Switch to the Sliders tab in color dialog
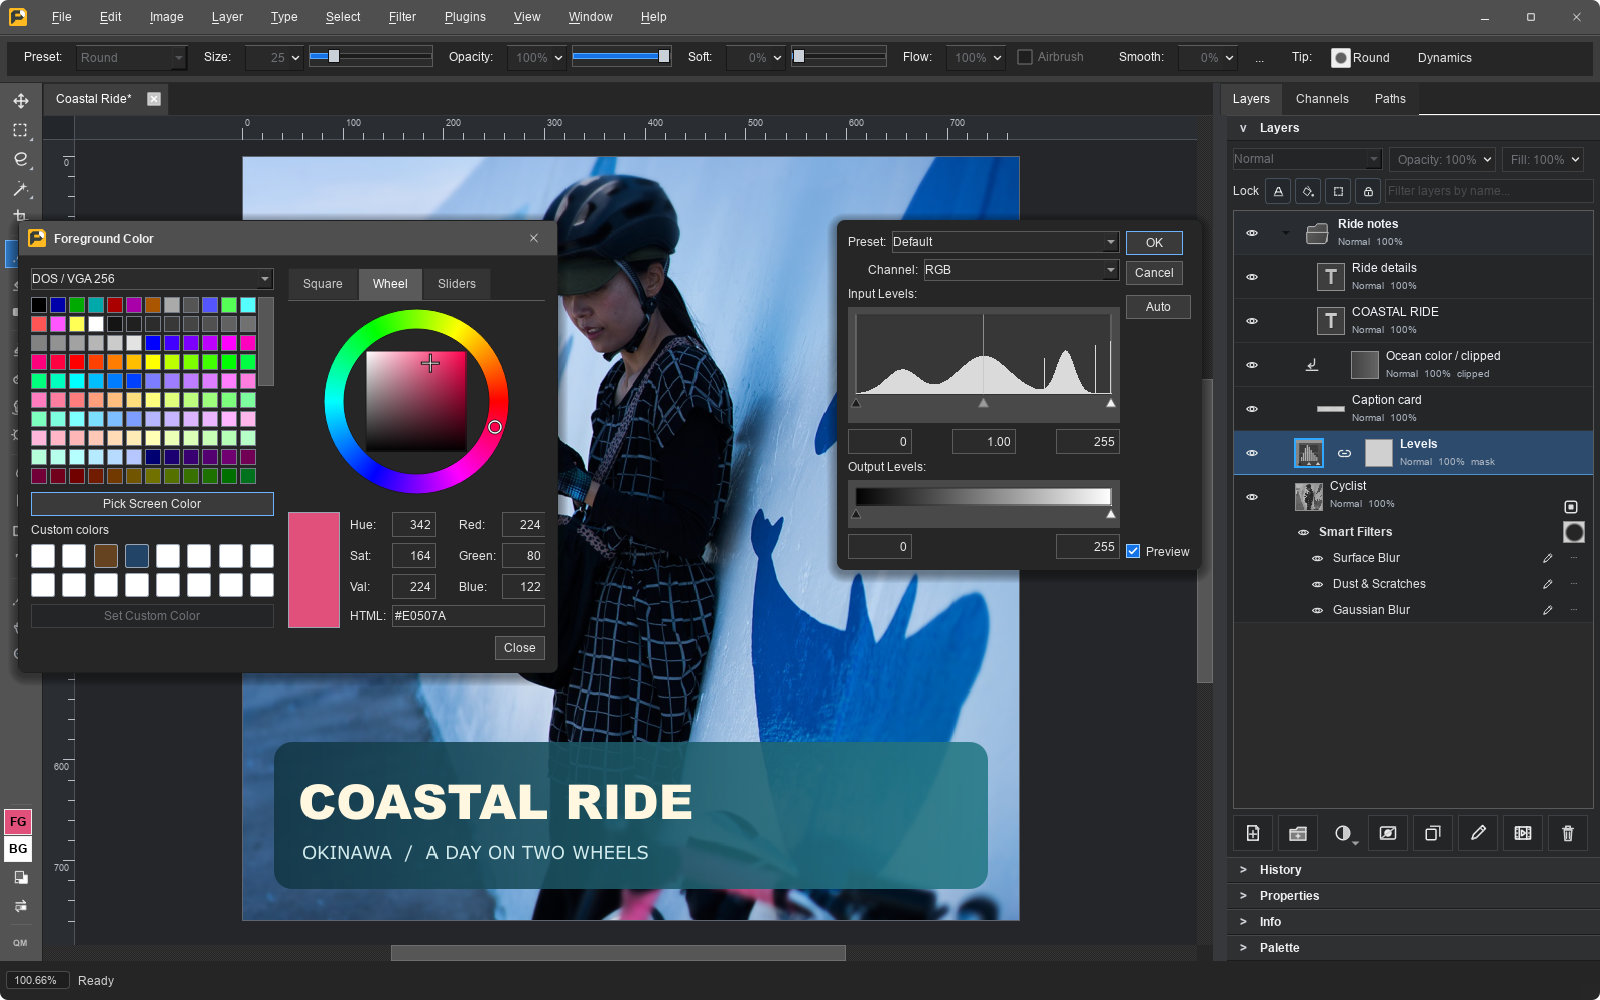 [x=457, y=284]
